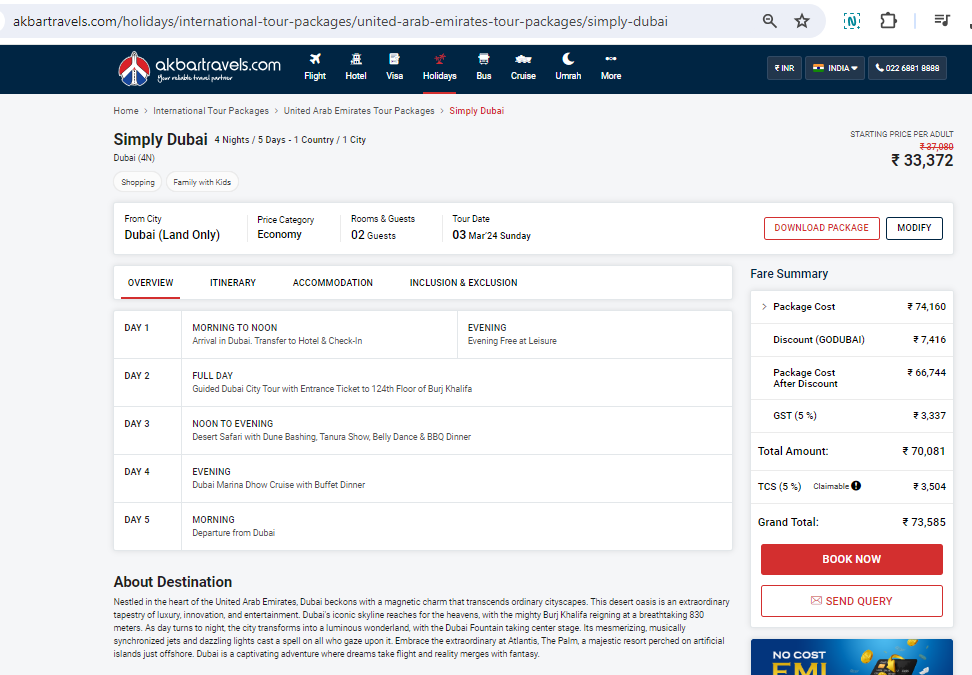Open the Cruise section icon
Viewport: 972px width, 675px height.
tap(523, 60)
